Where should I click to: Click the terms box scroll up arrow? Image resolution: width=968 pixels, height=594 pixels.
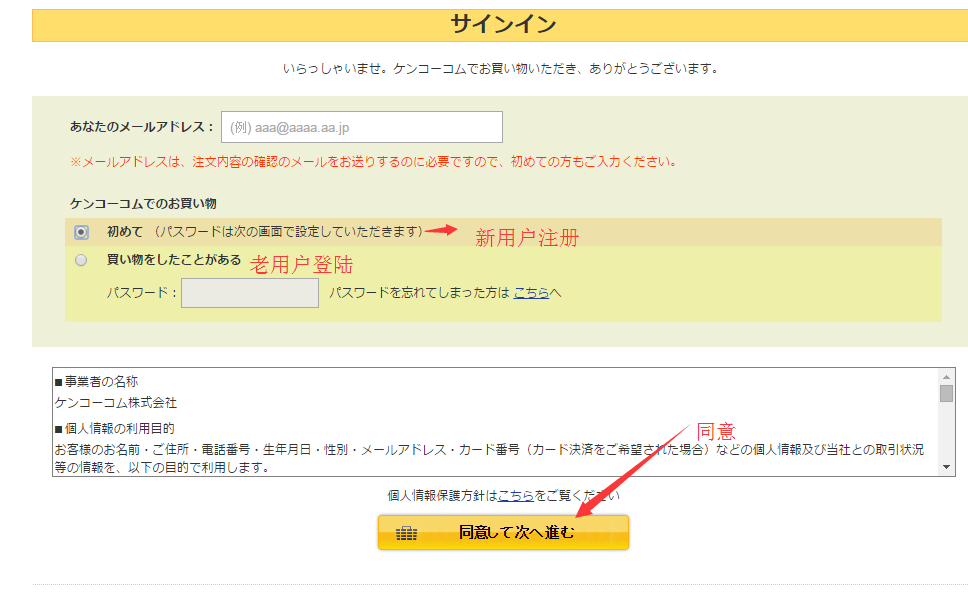pyautogui.click(x=946, y=375)
